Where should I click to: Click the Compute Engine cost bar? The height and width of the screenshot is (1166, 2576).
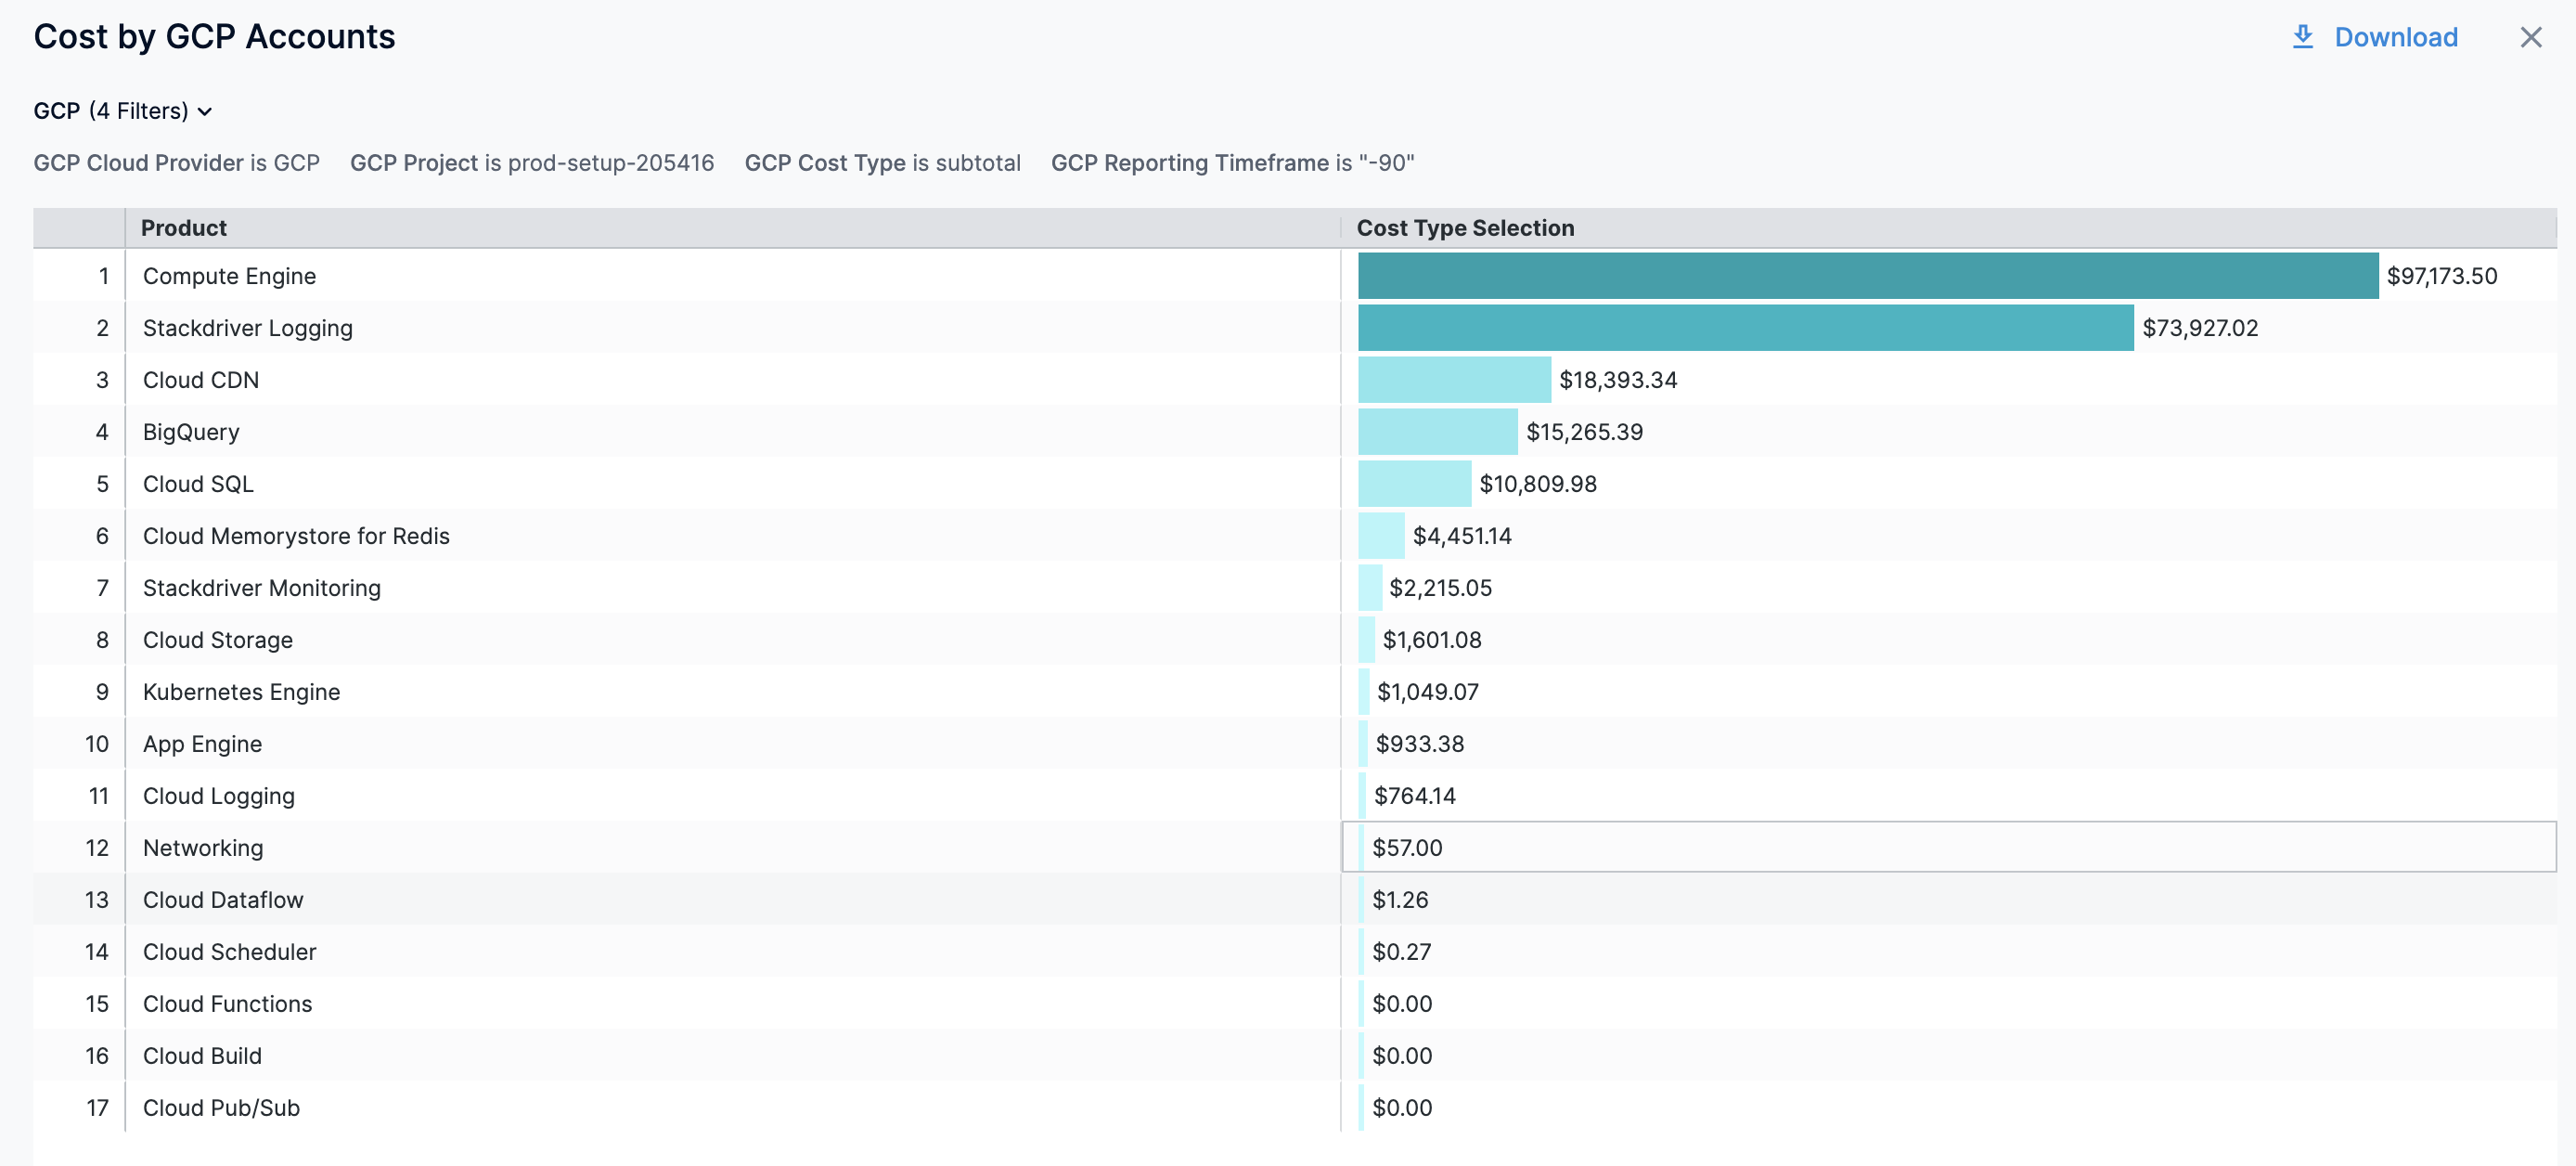coord(1866,276)
